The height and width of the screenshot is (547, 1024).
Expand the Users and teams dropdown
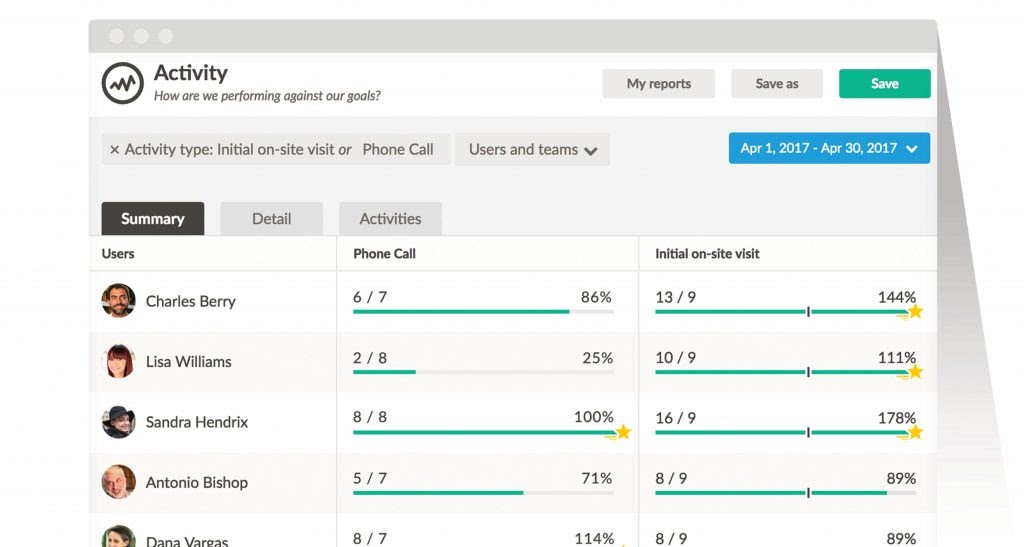pyautogui.click(x=532, y=149)
